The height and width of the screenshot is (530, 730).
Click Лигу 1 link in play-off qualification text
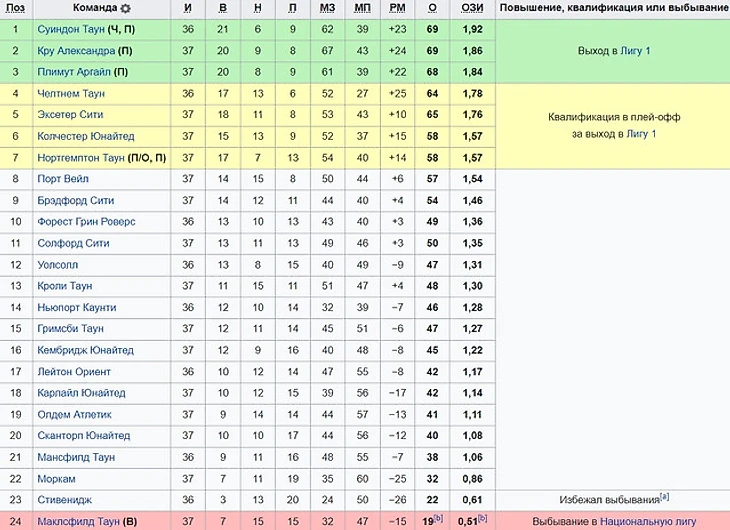[640, 133]
